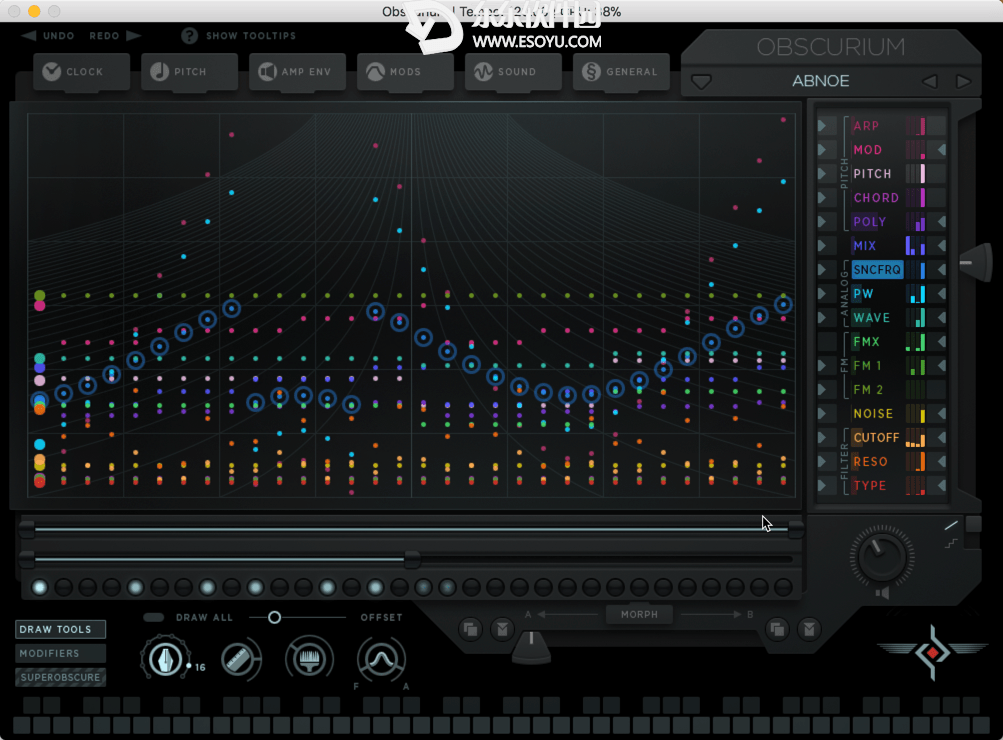Click the red diamond Sugar Bytes logo

point(933,652)
